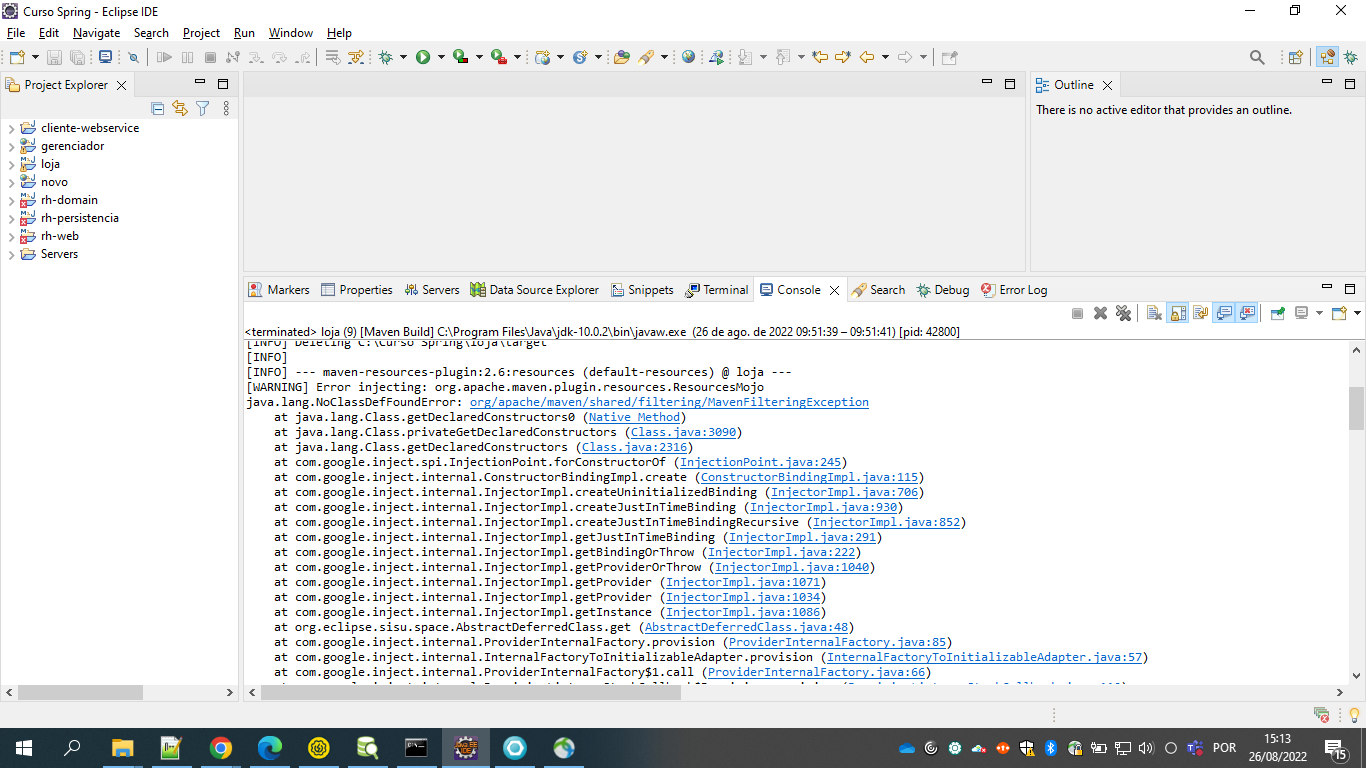1366x768 pixels.
Task: Open the Project menu
Action: [x=201, y=33]
